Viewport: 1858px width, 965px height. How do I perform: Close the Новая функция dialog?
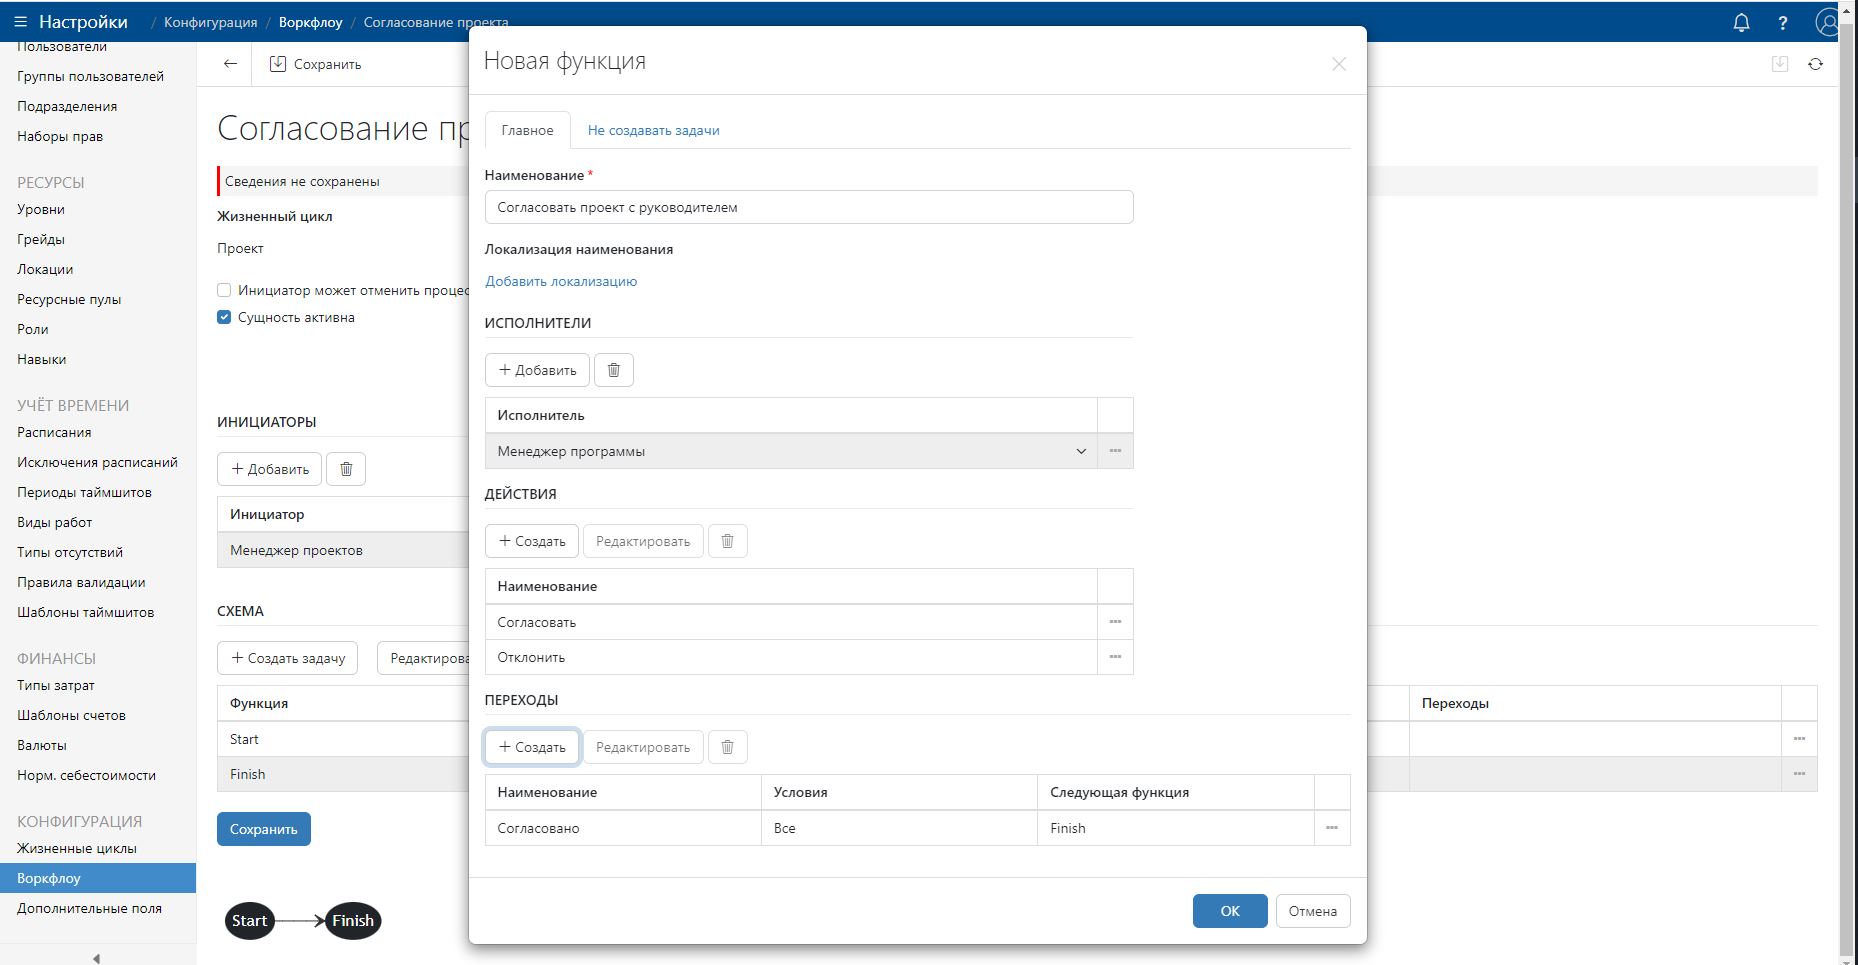coord(1339,64)
